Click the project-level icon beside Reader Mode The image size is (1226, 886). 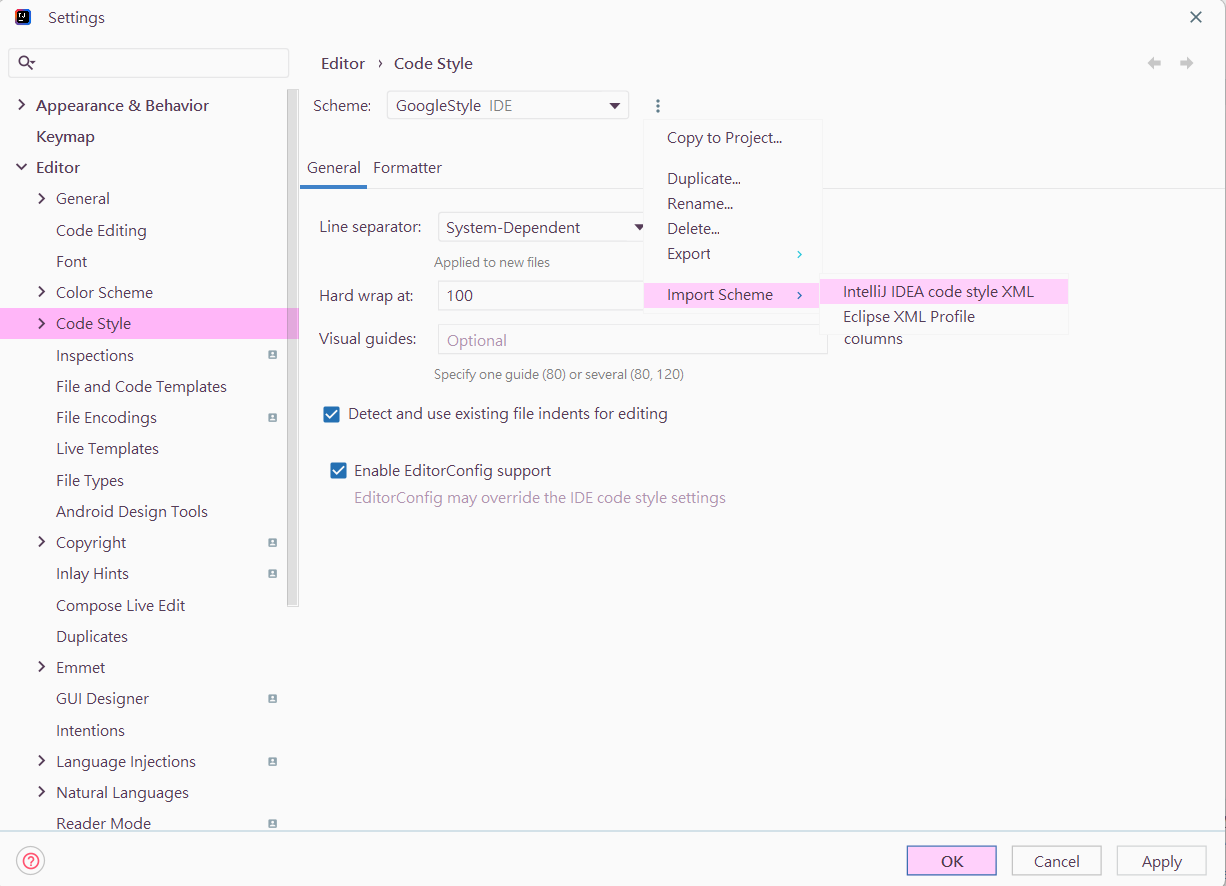[x=272, y=823]
